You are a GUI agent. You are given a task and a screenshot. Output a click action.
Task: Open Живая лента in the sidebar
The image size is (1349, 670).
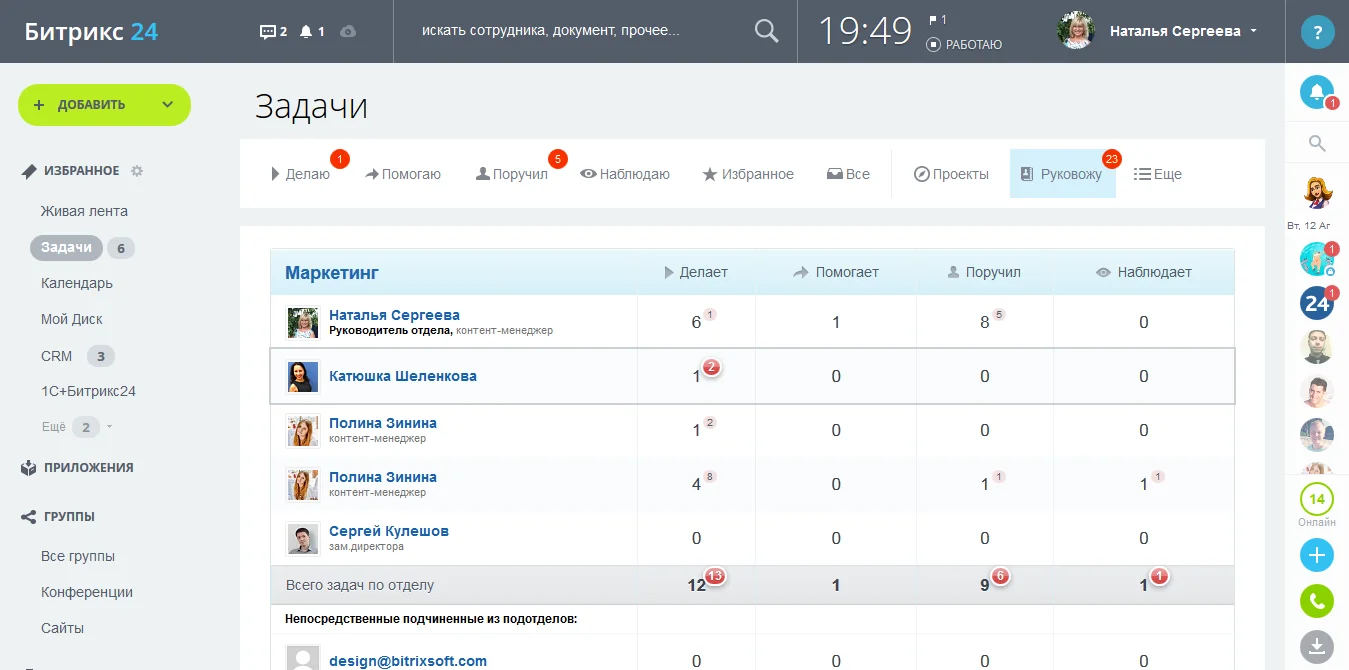84,211
